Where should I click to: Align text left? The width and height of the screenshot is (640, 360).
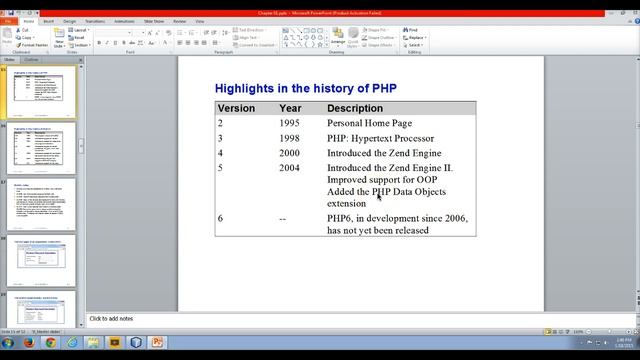[180, 43]
